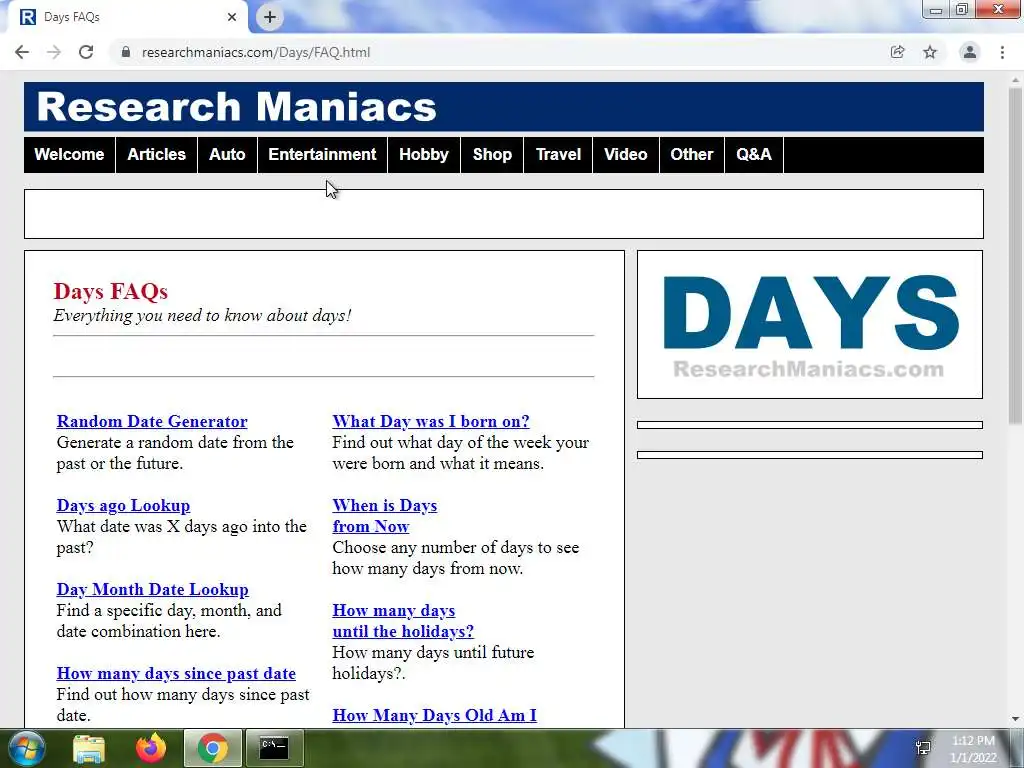View site security lock icon
Viewport: 1024px width, 768px height.
(125, 52)
